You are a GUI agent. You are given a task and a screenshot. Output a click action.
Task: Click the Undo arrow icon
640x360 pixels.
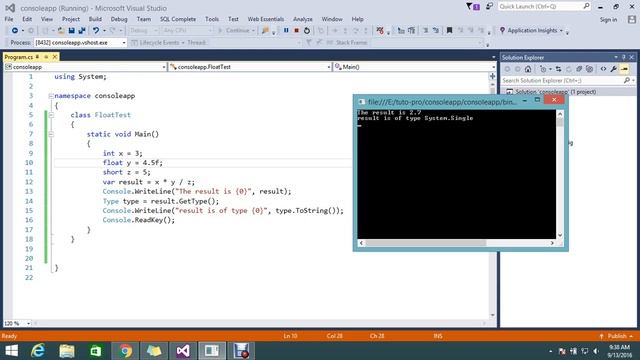coord(96,31)
